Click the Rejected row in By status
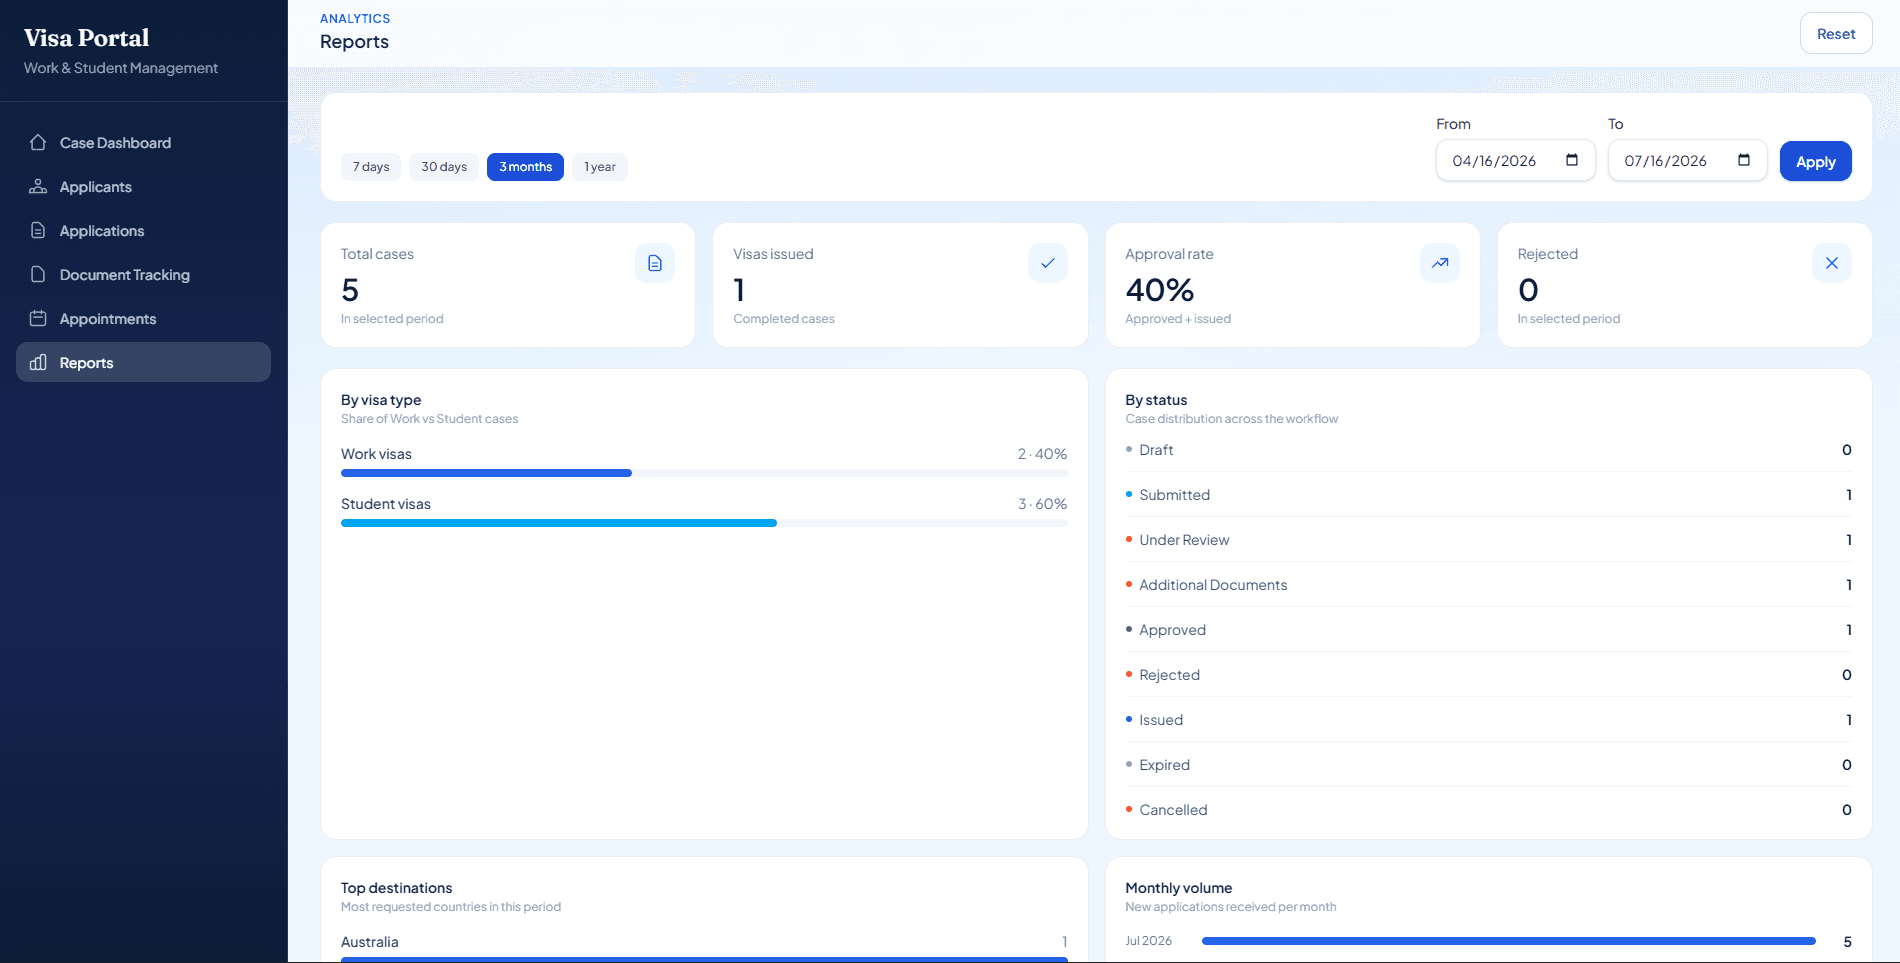 click(1488, 675)
